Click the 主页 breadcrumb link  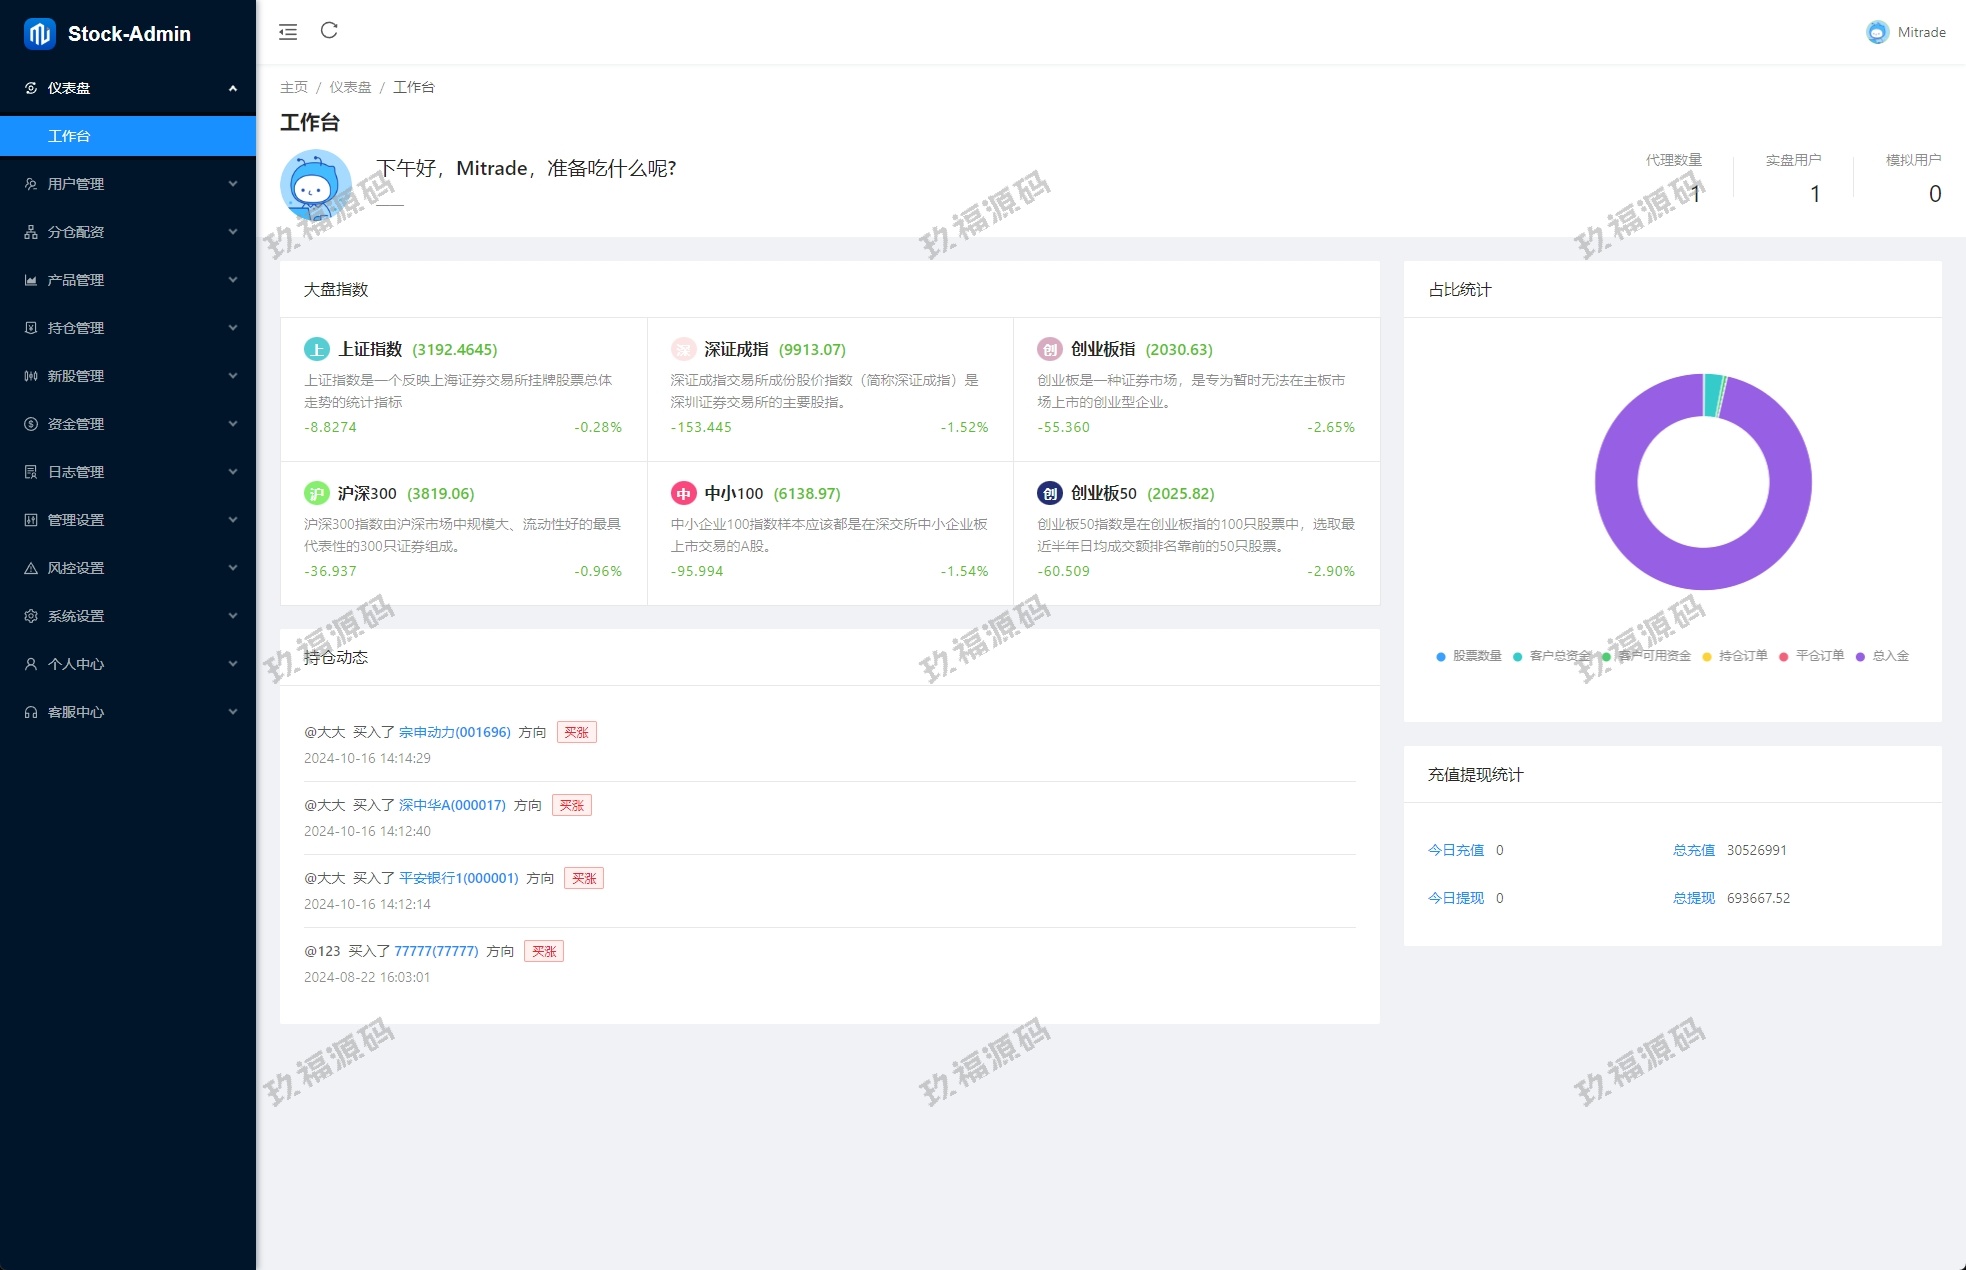click(293, 87)
